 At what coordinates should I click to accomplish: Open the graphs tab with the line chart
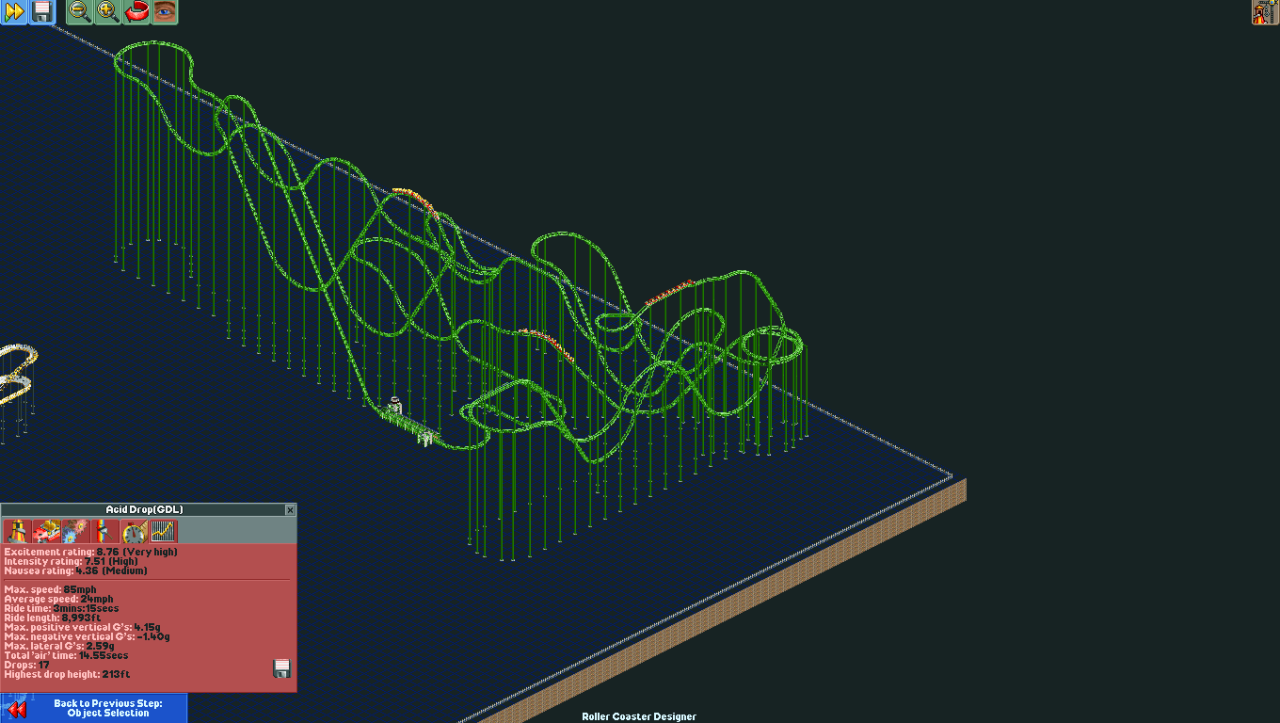(162, 531)
